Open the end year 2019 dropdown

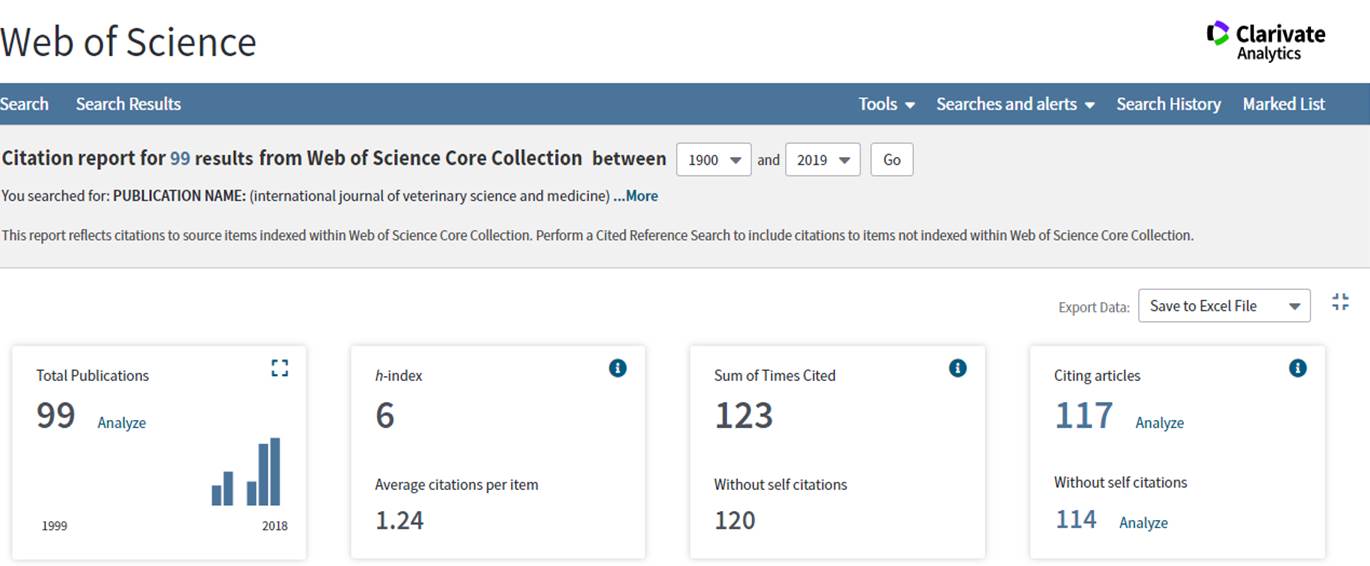823,160
